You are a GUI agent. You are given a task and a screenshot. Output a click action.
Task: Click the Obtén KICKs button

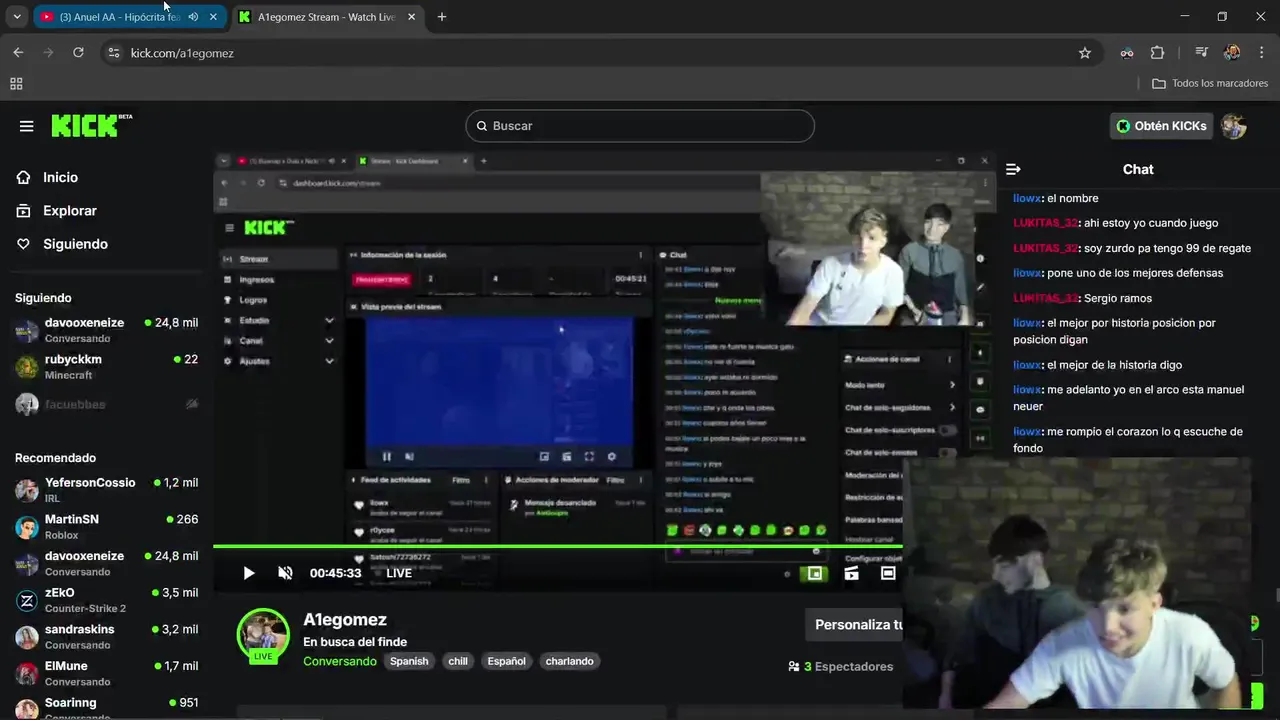click(x=1161, y=126)
